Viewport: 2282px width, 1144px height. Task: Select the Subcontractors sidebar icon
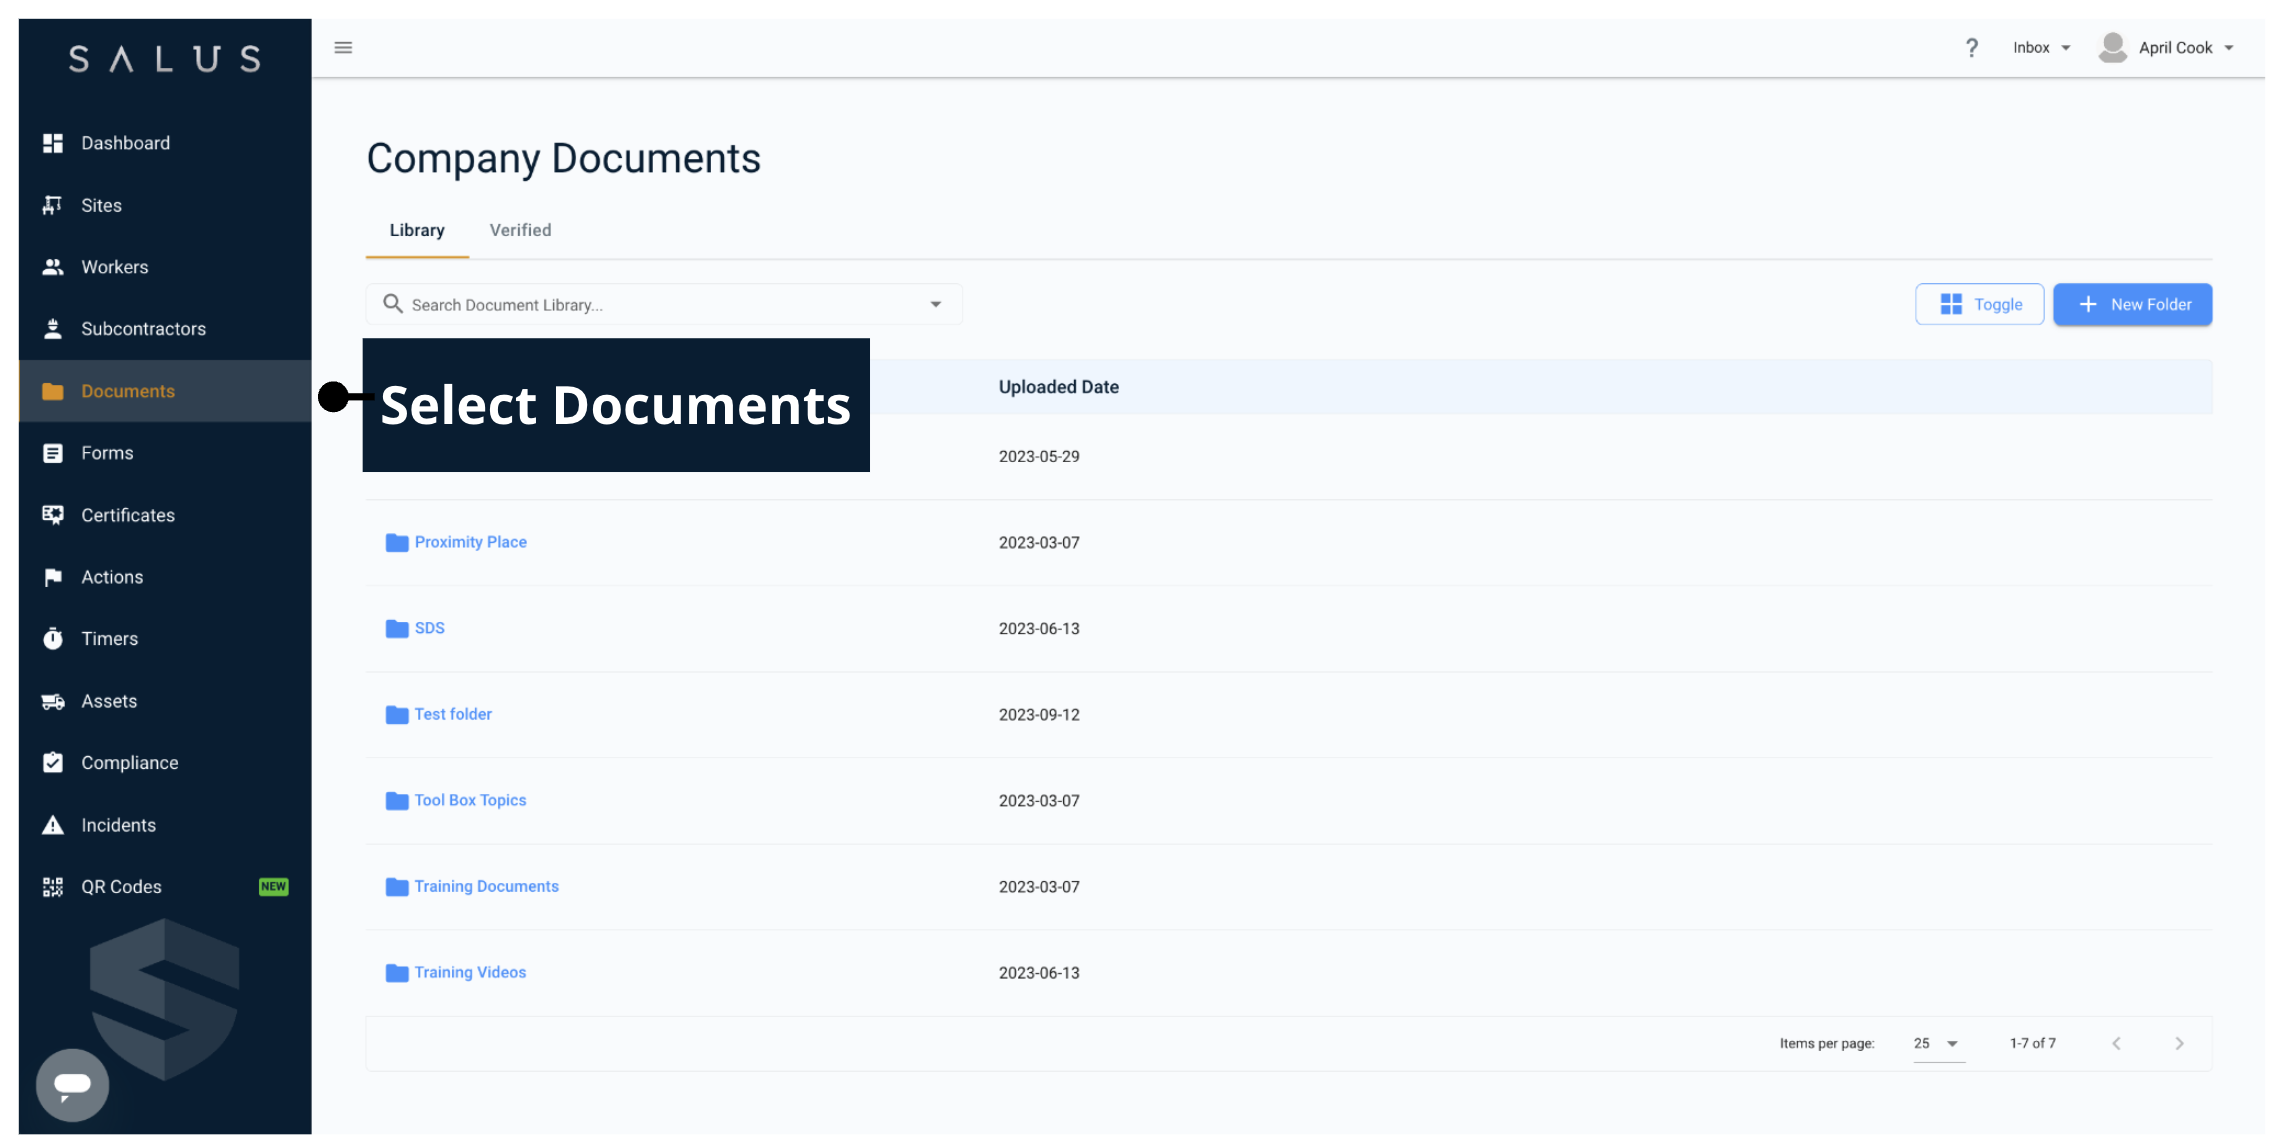pyautogui.click(x=52, y=328)
